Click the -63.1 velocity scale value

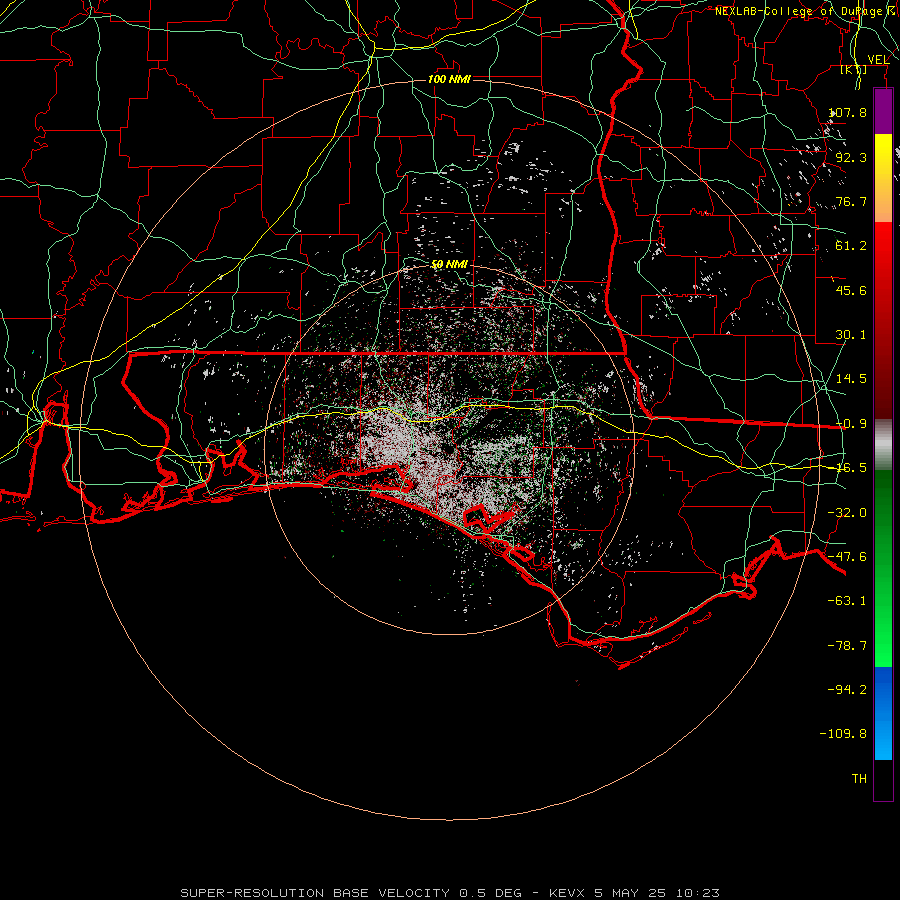[848, 601]
